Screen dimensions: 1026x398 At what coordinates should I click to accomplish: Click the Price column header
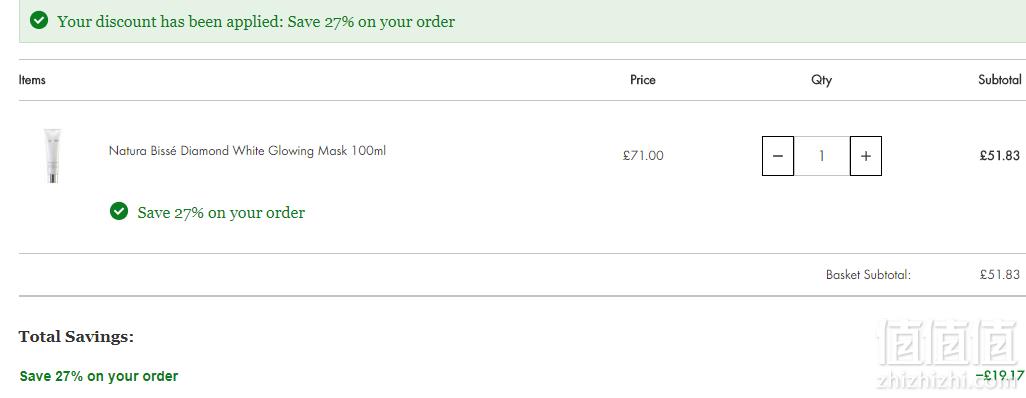click(643, 80)
